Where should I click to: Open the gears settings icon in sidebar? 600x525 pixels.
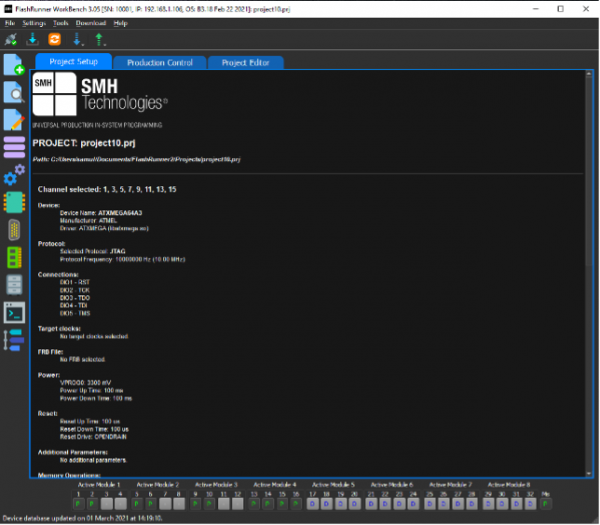(x=14, y=176)
